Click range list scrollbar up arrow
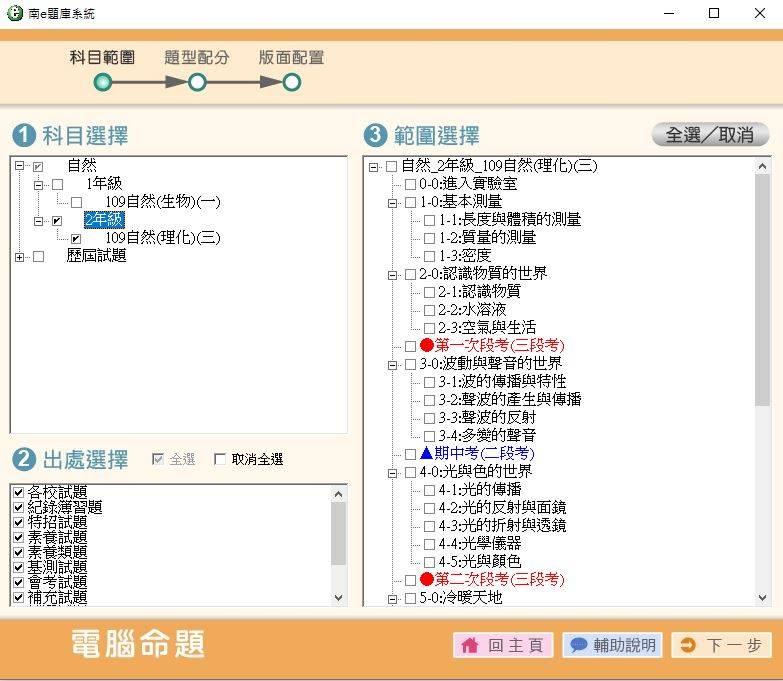This screenshot has width=783, height=681. (x=762, y=166)
